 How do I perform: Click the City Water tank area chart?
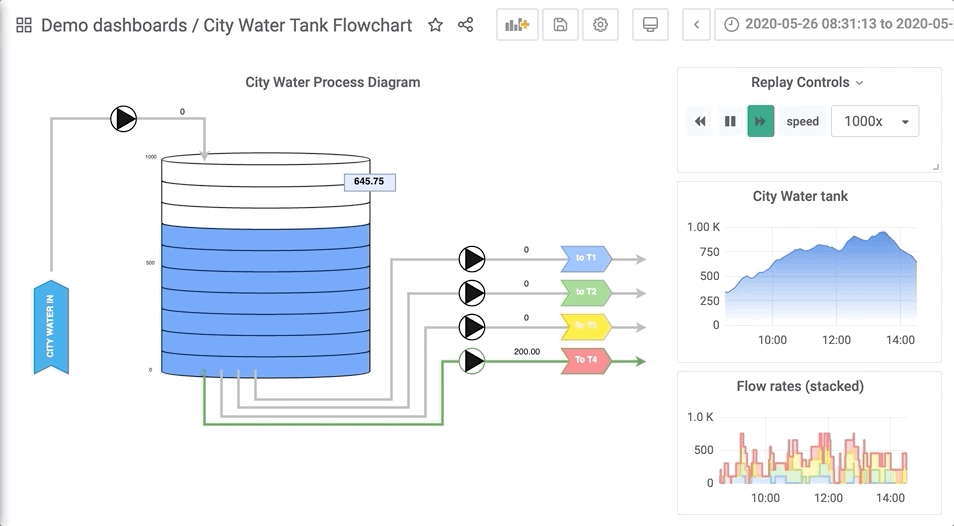(821, 277)
